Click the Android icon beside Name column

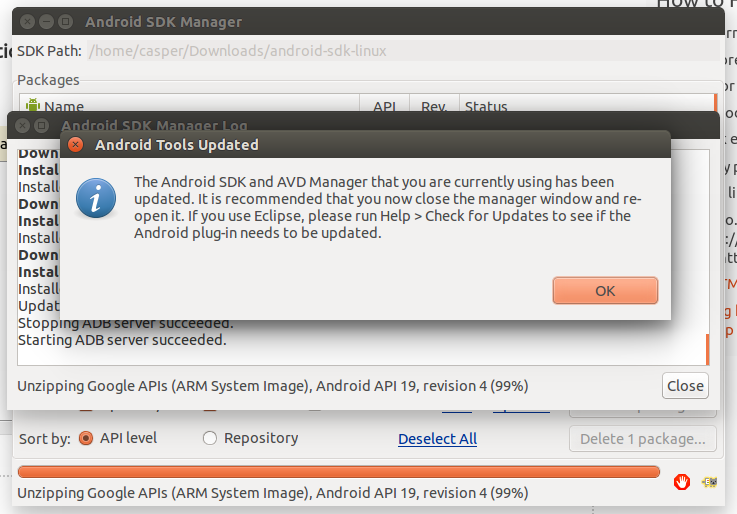(x=32, y=105)
